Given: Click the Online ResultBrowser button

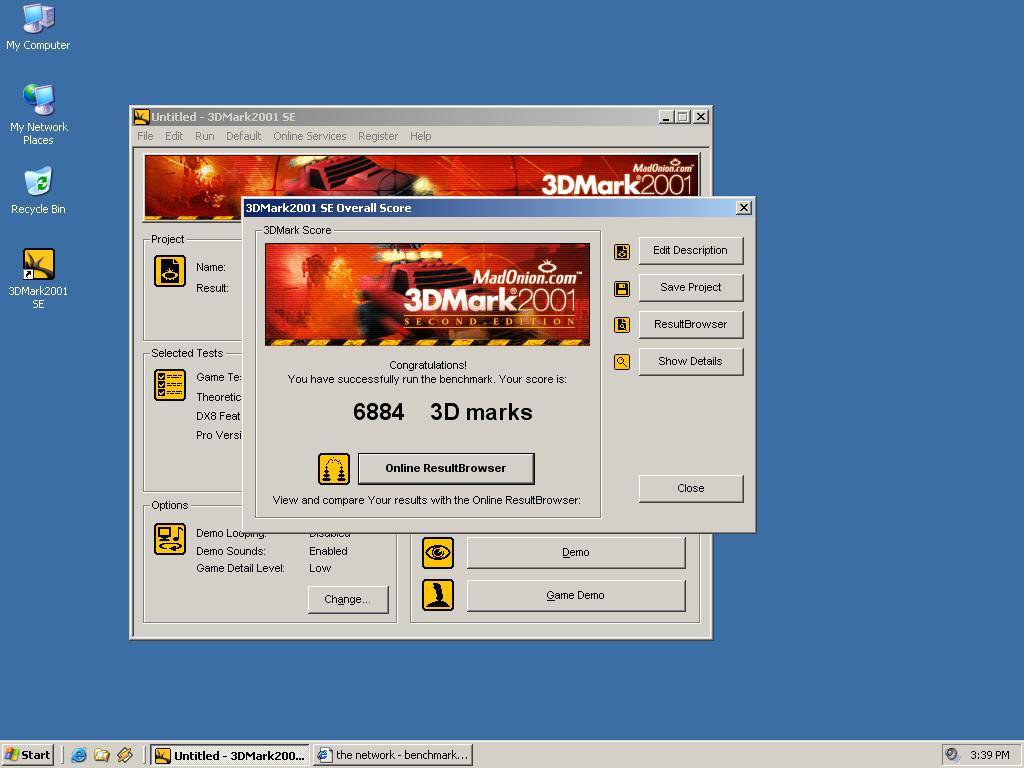Looking at the screenshot, I should (446, 468).
